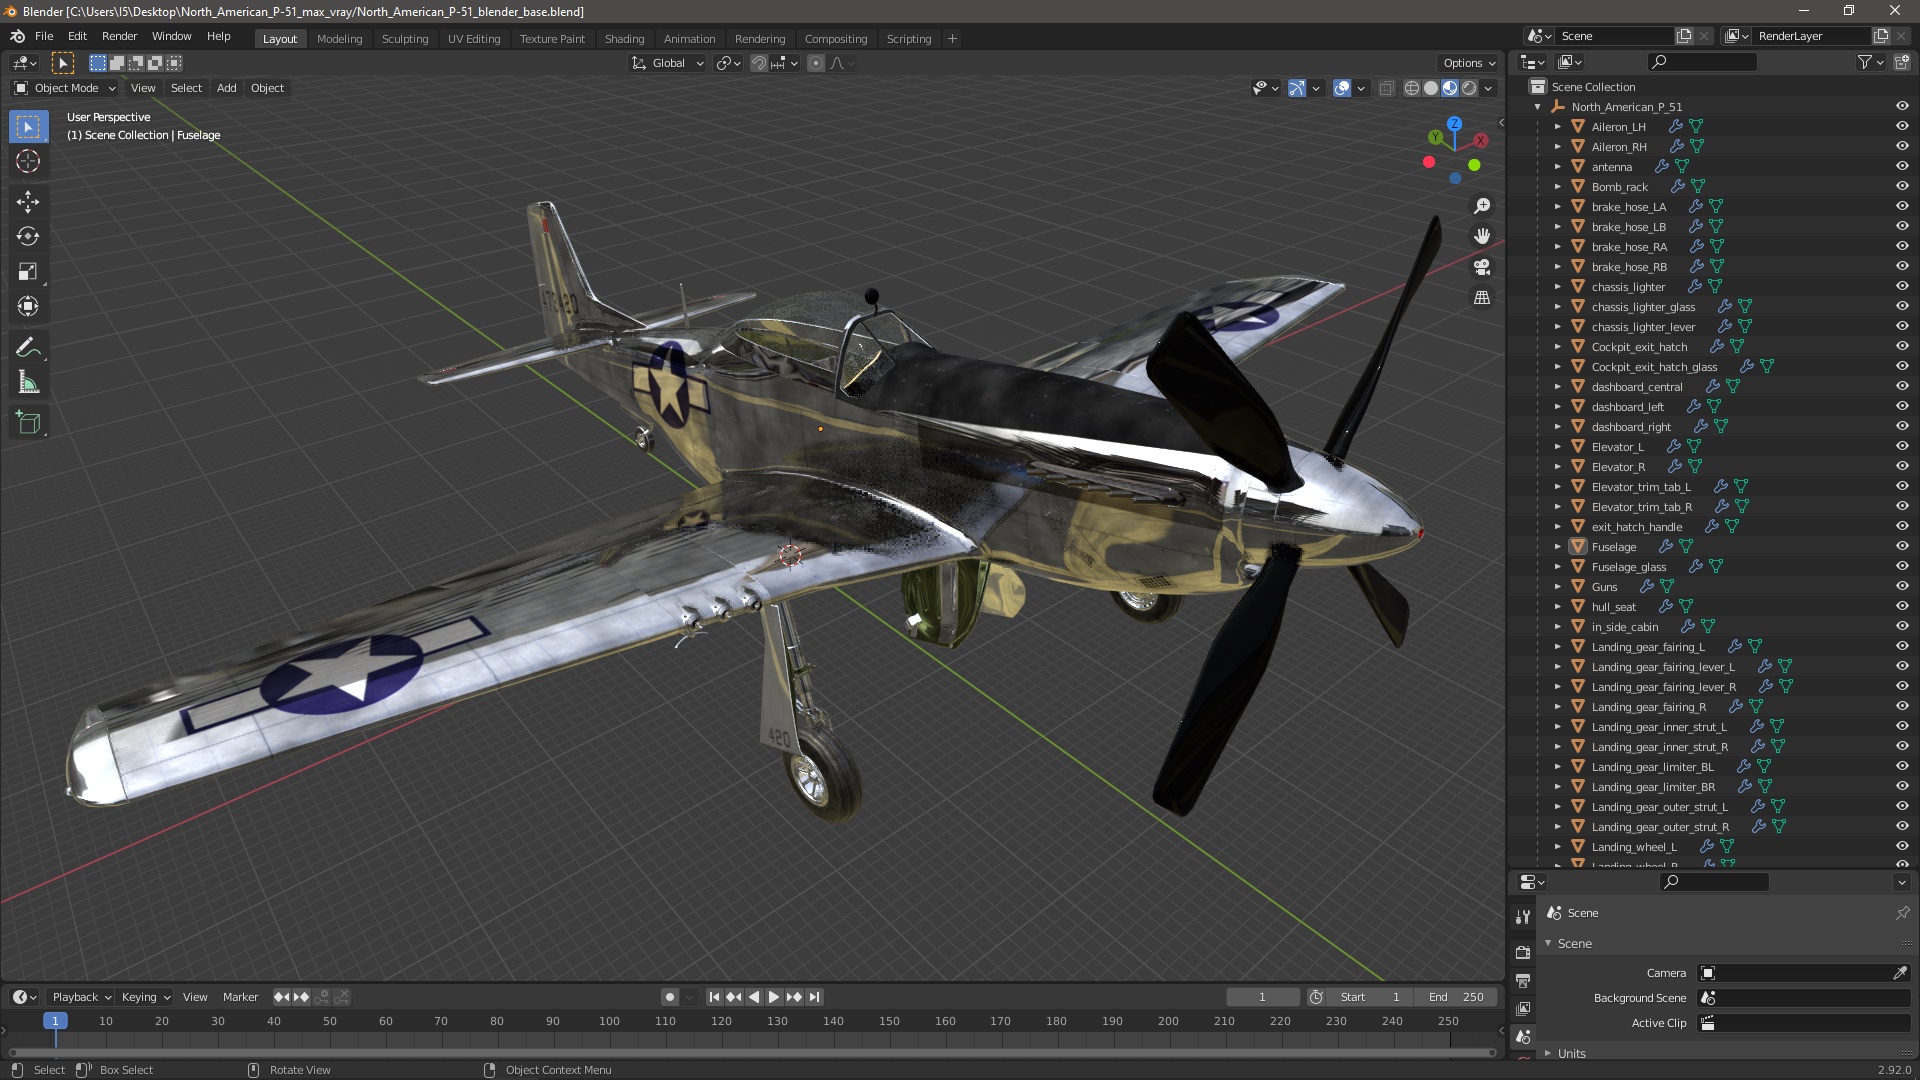Select the Scale tool
Screen dimensions: 1920x1080
(28, 272)
